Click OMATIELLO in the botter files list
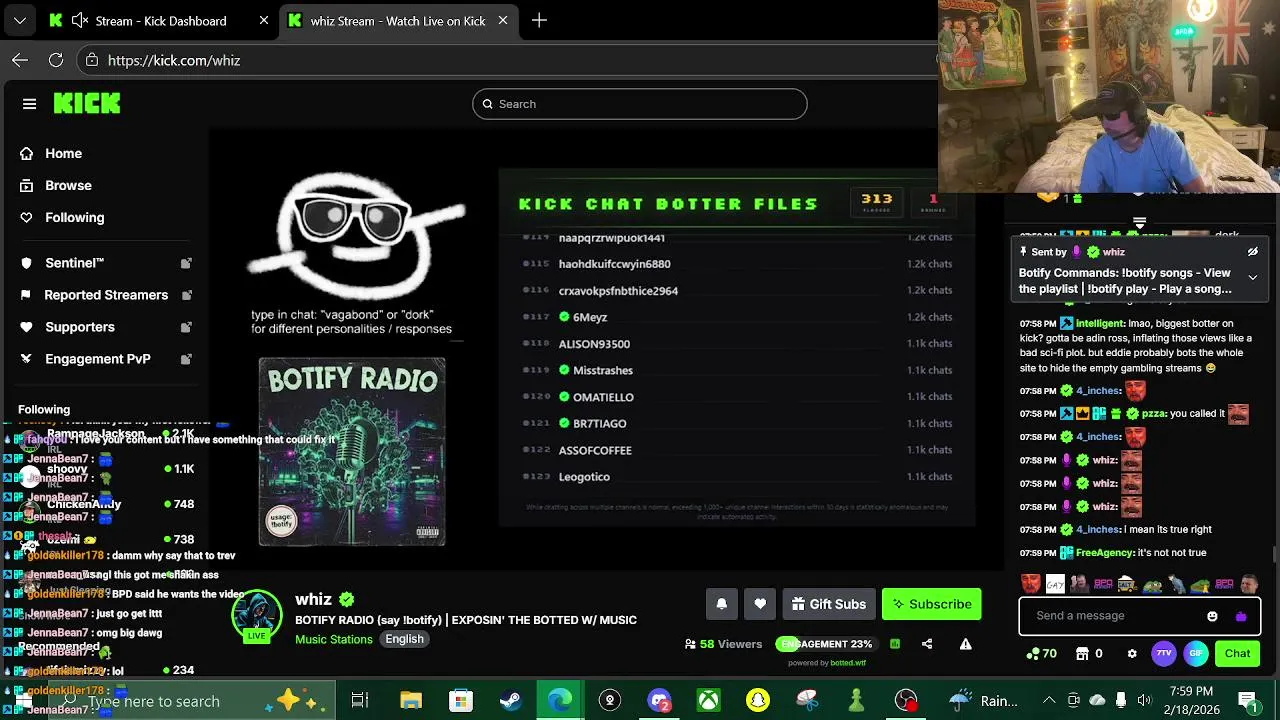Viewport: 1280px width, 720px height. point(603,397)
